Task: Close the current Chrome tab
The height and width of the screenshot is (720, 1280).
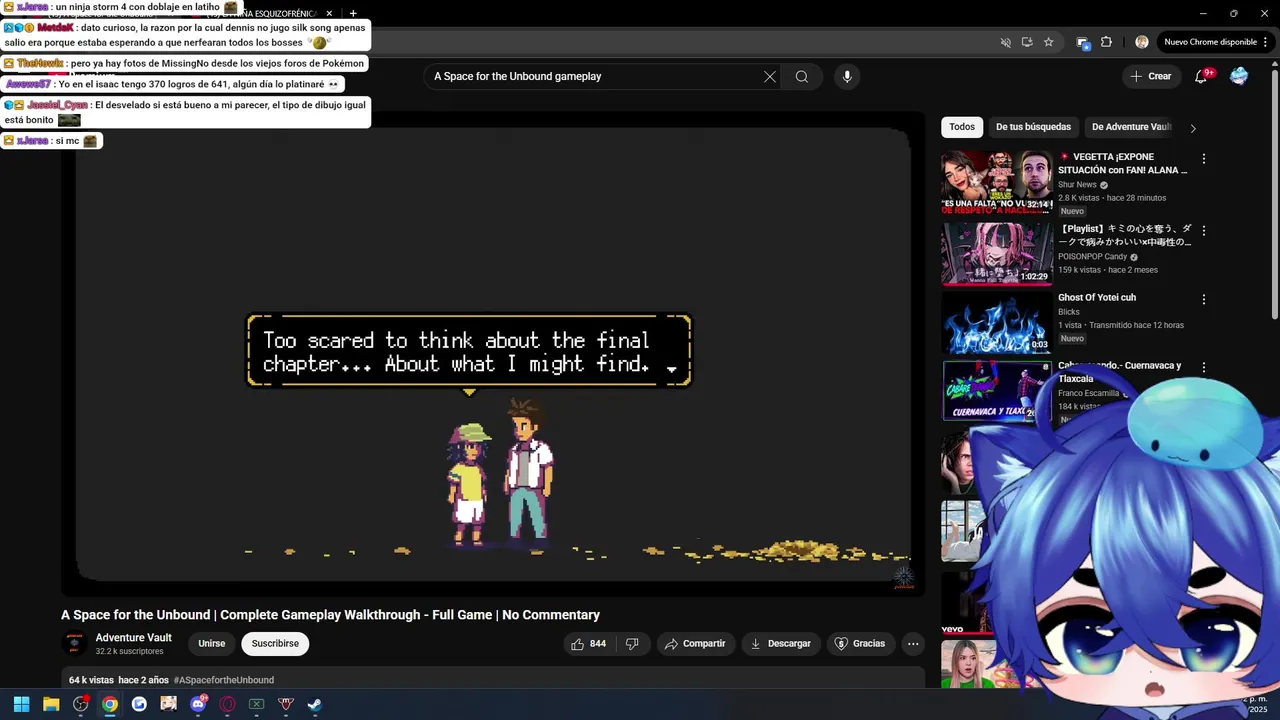Action: (329, 13)
